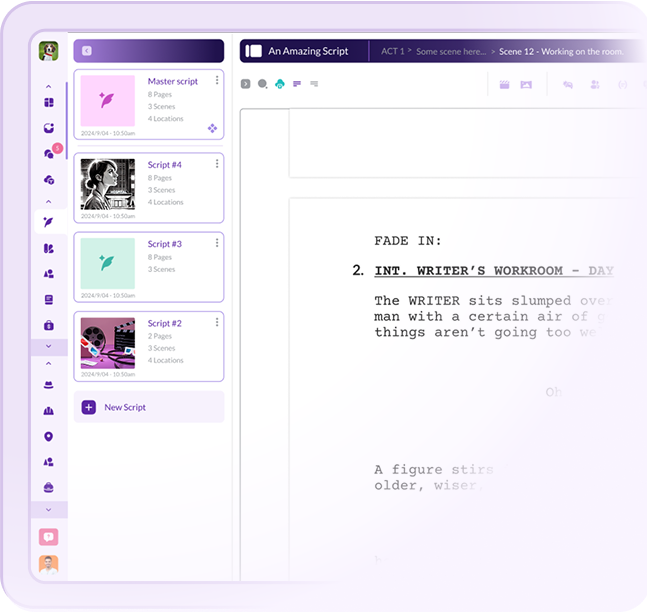
Task: Open the pink feedback icon near sidebar bottom
Action: (x=48, y=537)
